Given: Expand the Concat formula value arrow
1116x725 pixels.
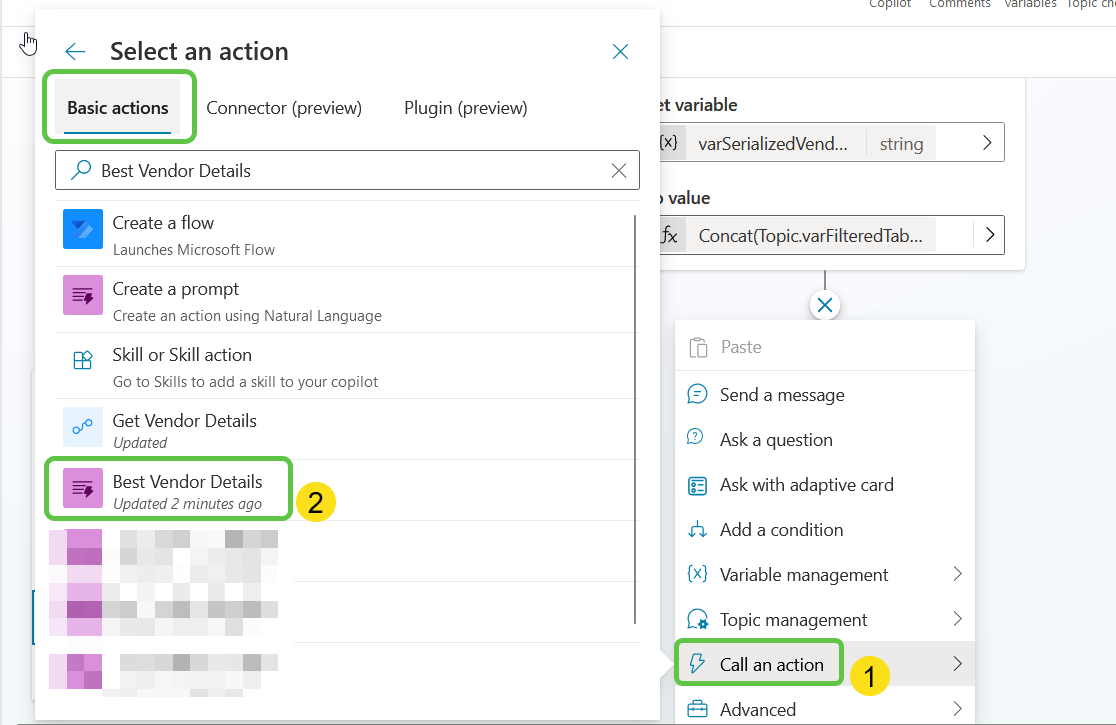Looking at the screenshot, I should (x=989, y=236).
